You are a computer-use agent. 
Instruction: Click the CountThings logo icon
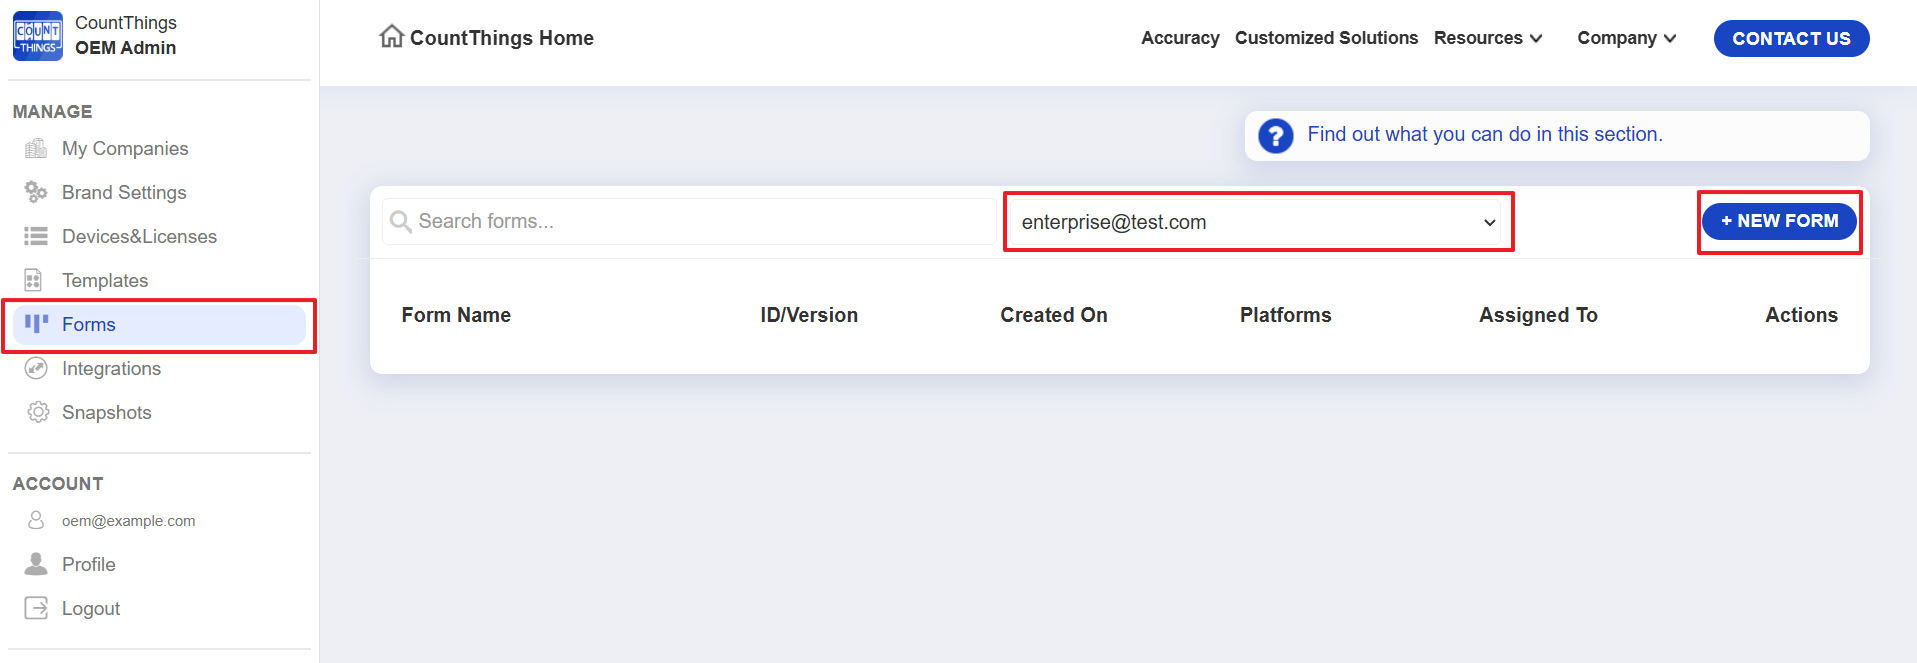click(38, 36)
